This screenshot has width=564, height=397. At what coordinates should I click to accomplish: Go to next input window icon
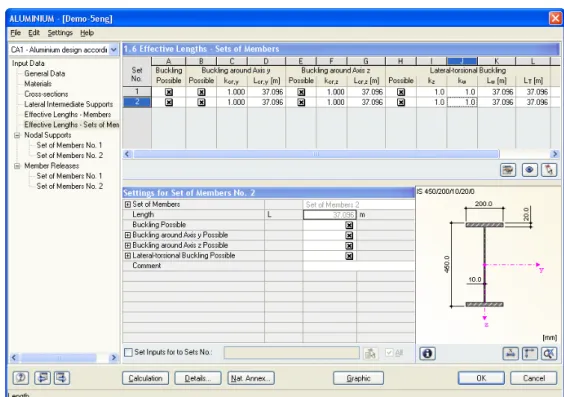point(62,378)
